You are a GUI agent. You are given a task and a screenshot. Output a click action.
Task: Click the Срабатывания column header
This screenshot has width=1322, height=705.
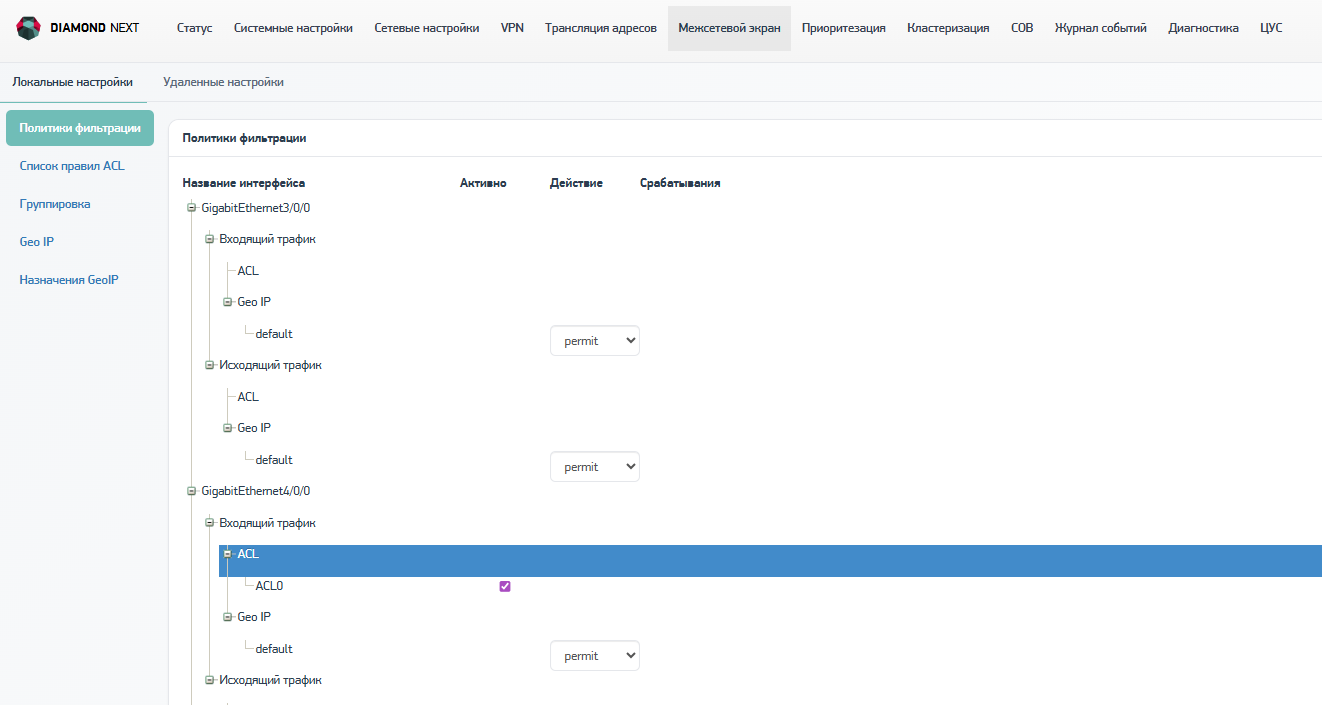(x=680, y=183)
